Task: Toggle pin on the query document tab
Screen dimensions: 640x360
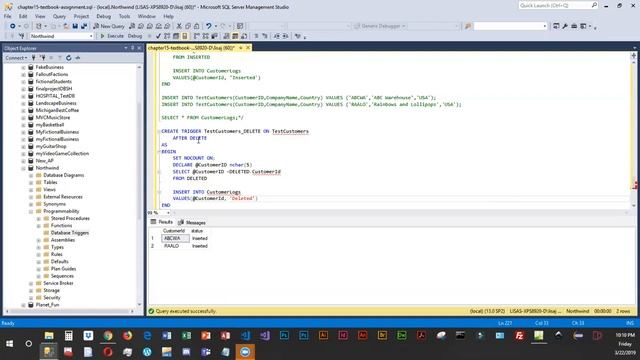Action: tap(240, 48)
